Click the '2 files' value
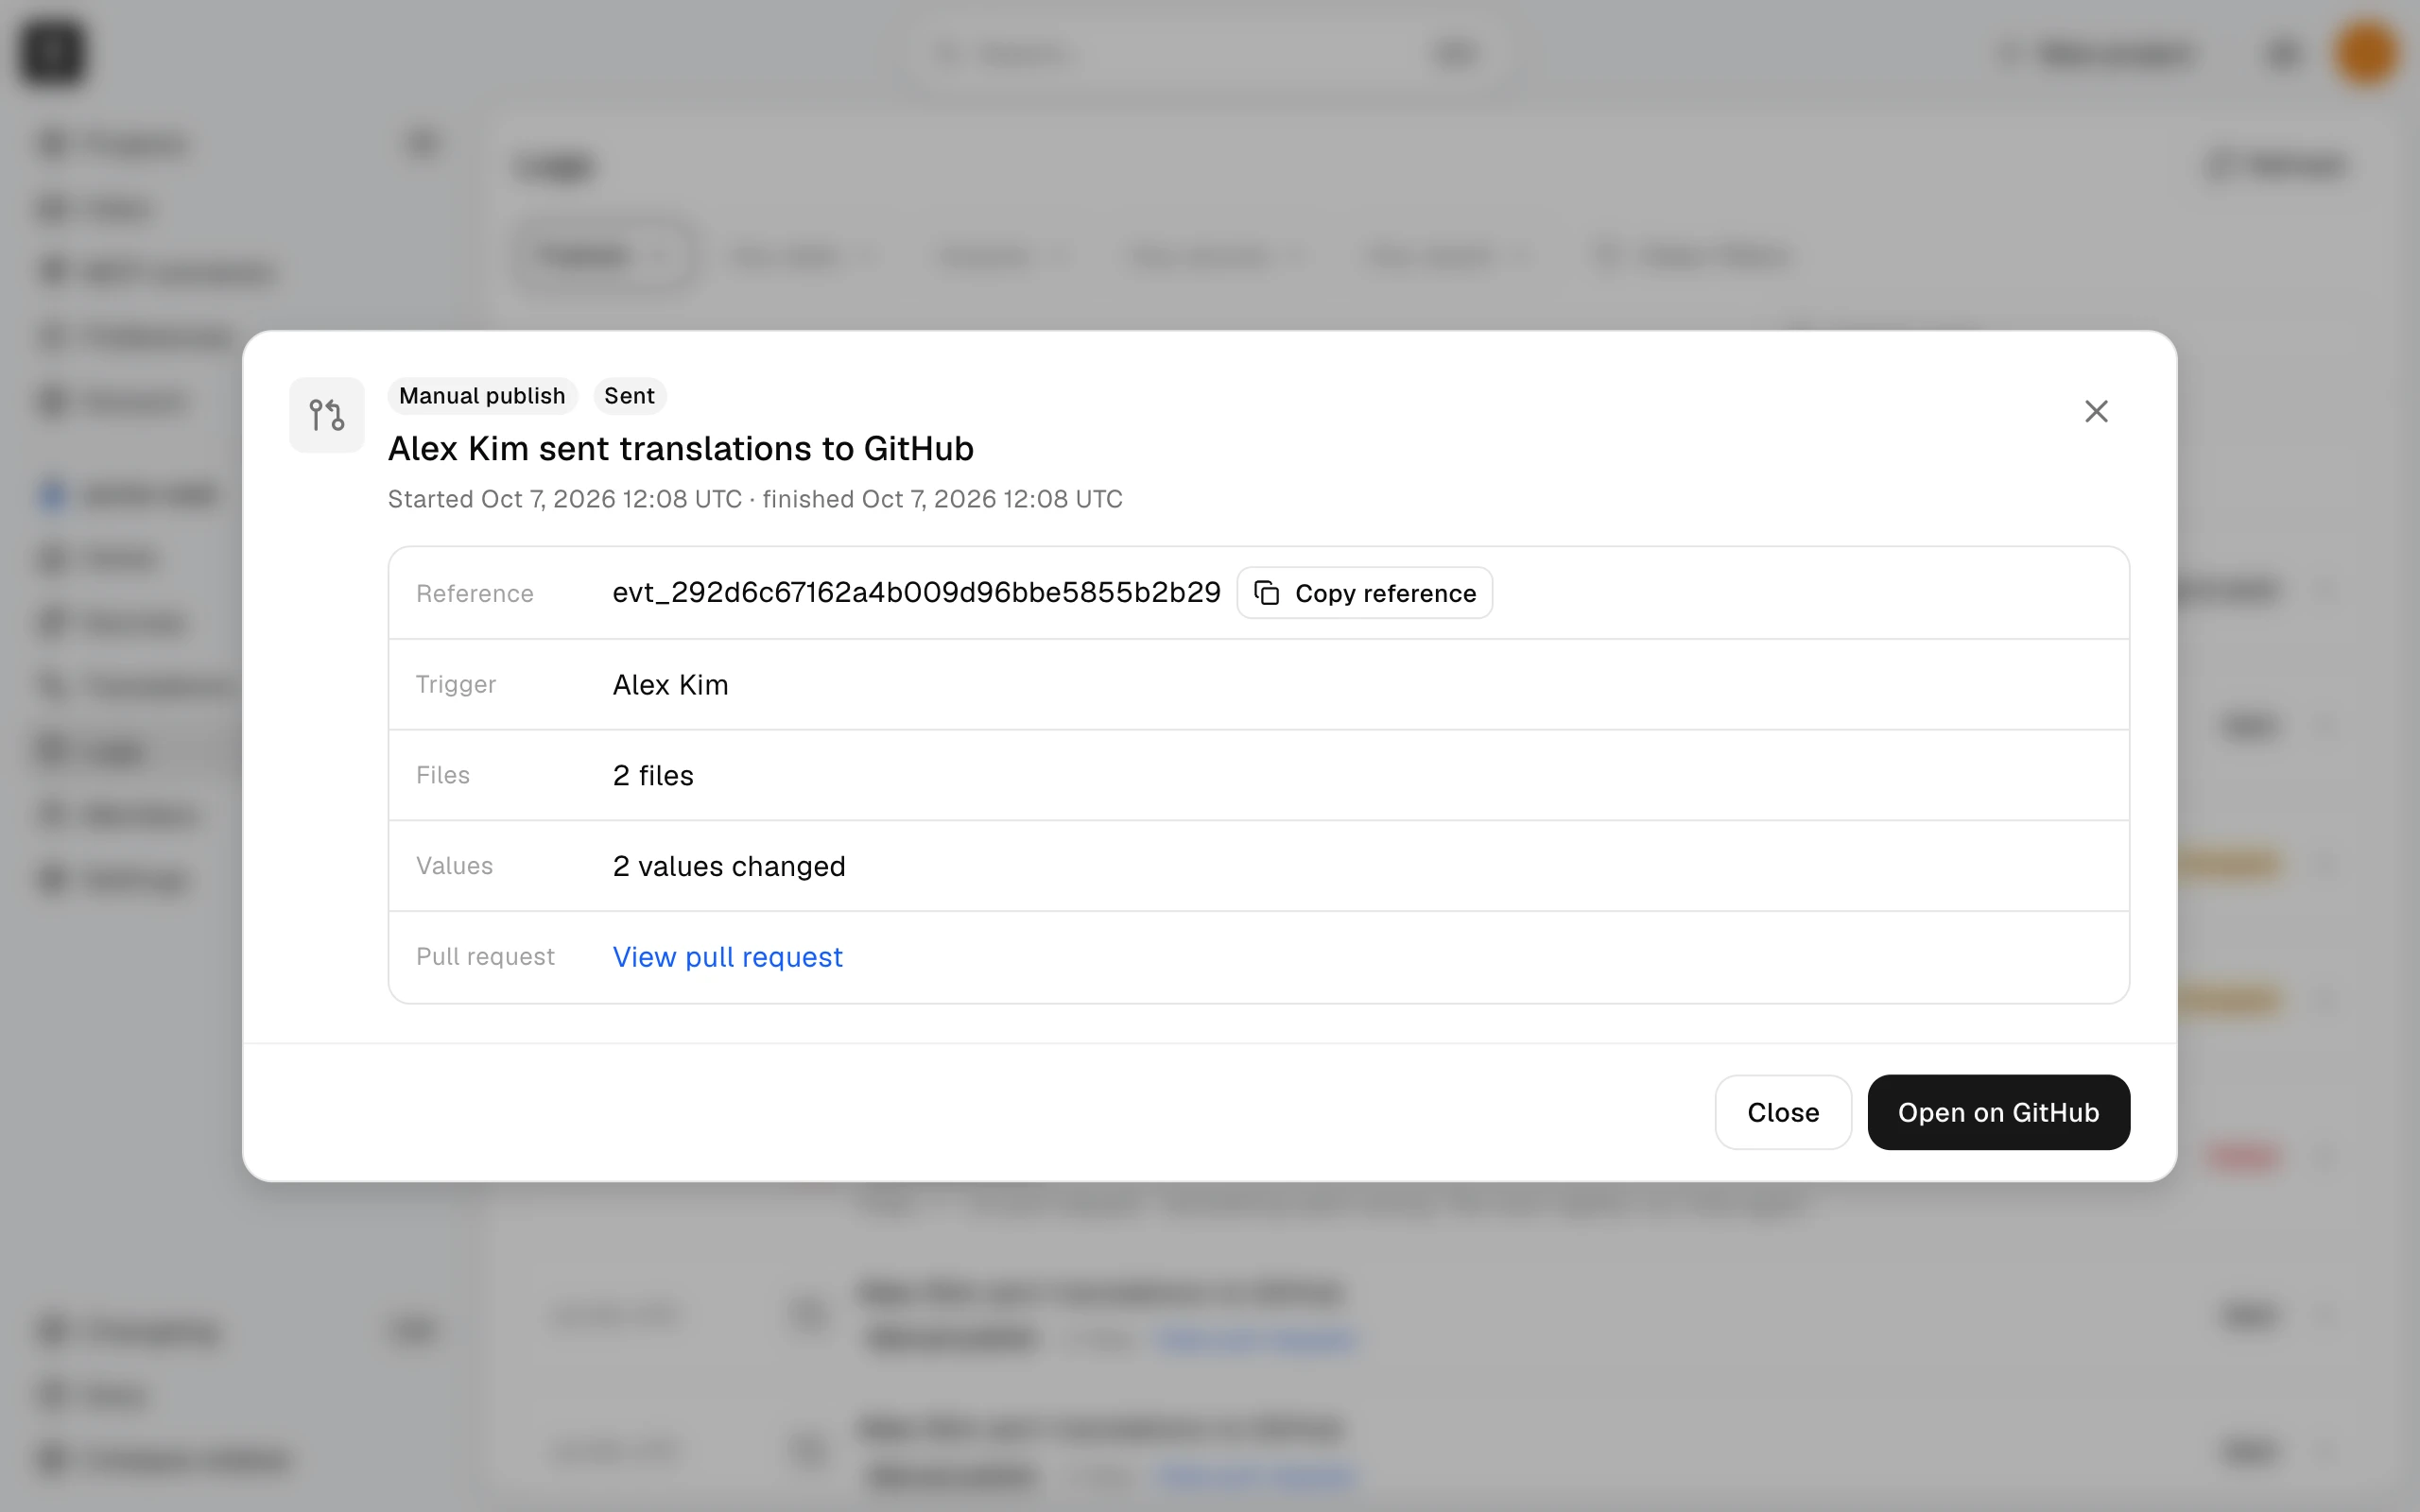The height and width of the screenshot is (1512, 2420). (653, 776)
